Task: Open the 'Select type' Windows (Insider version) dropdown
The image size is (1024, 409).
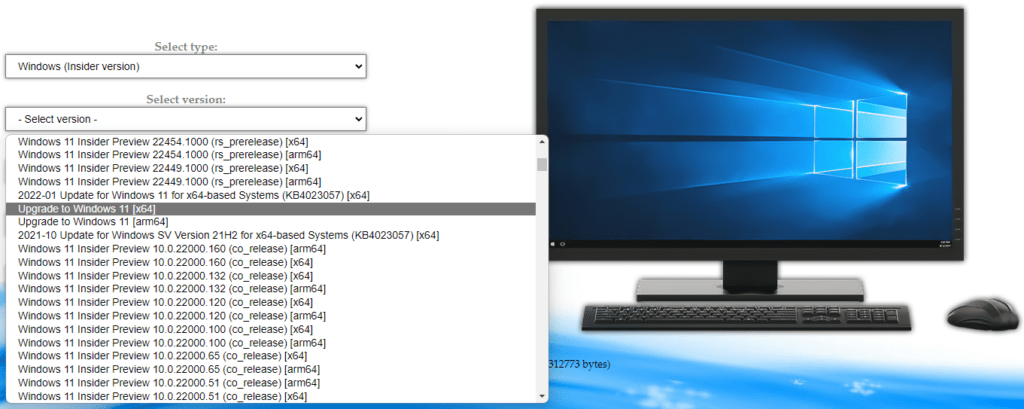Action: click(x=185, y=66)
